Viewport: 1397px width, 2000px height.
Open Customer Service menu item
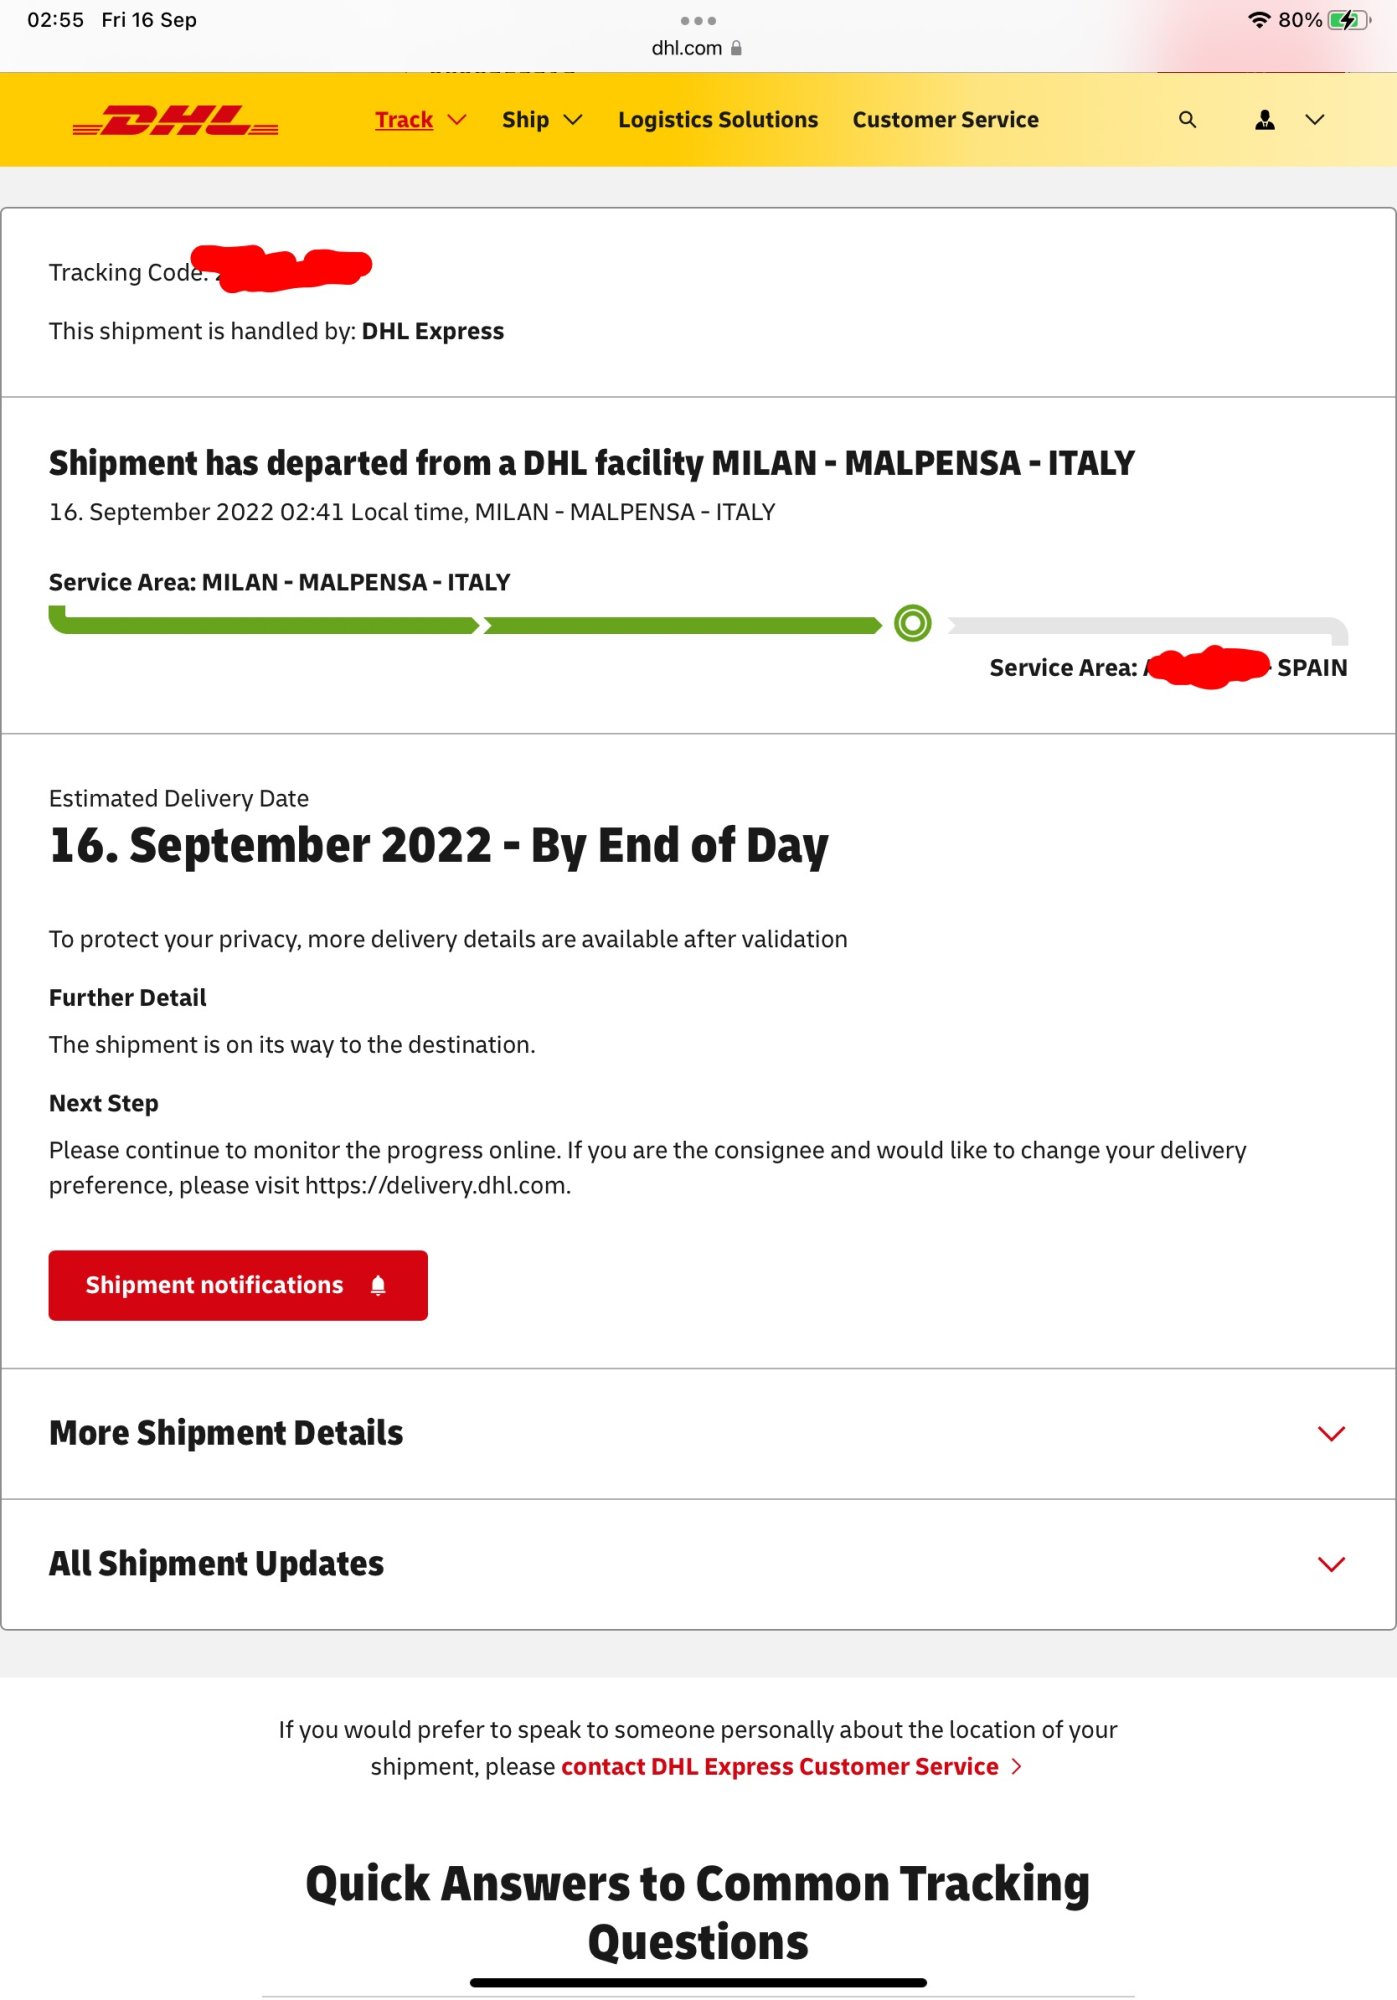945,120
